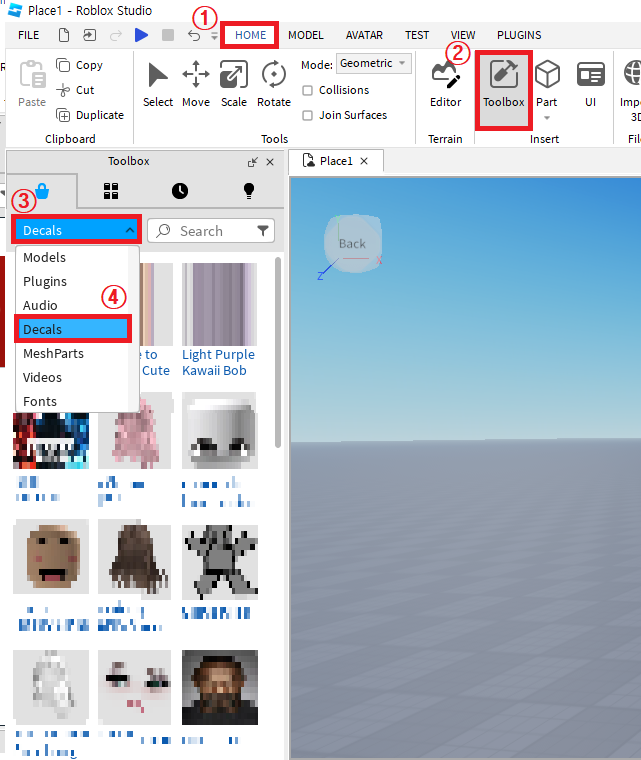This screenshot has height=760, width=641.
Task: Collapse the Decals category dropdown
Action: tap(77, 230)
